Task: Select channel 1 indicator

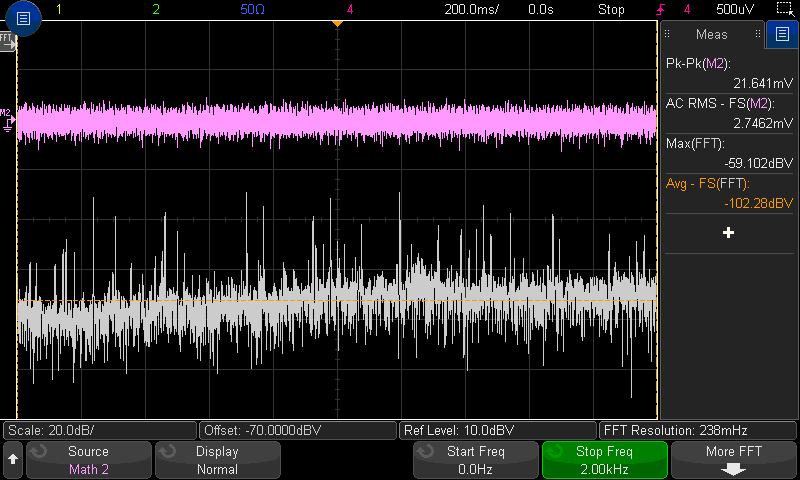Action: pos(59,9)
